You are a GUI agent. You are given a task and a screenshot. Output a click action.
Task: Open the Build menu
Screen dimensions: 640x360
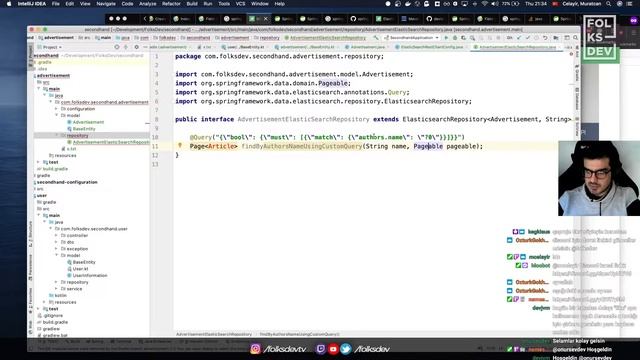[x=192, y=4]
